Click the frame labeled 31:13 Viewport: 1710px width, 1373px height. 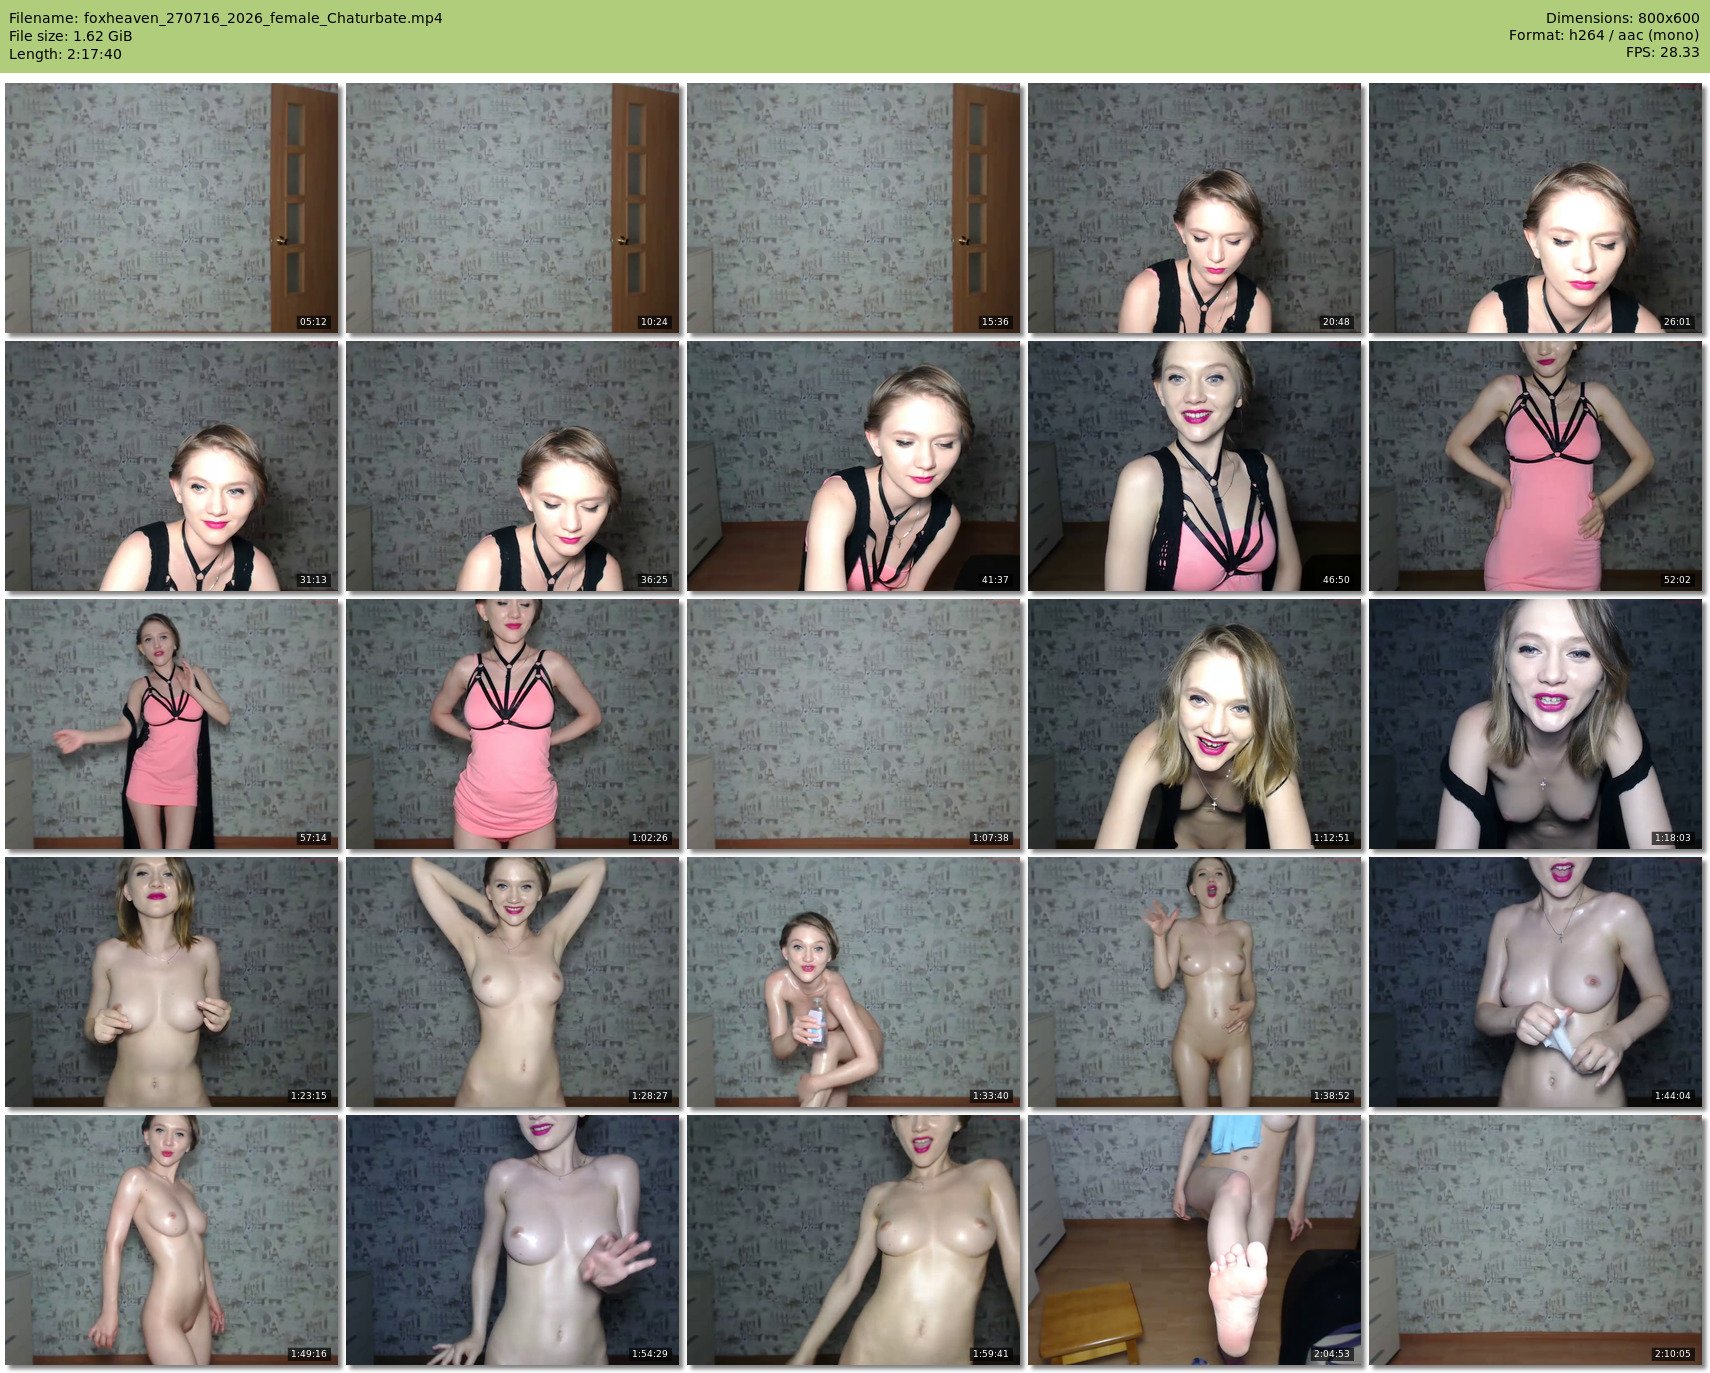pos(172,466)
